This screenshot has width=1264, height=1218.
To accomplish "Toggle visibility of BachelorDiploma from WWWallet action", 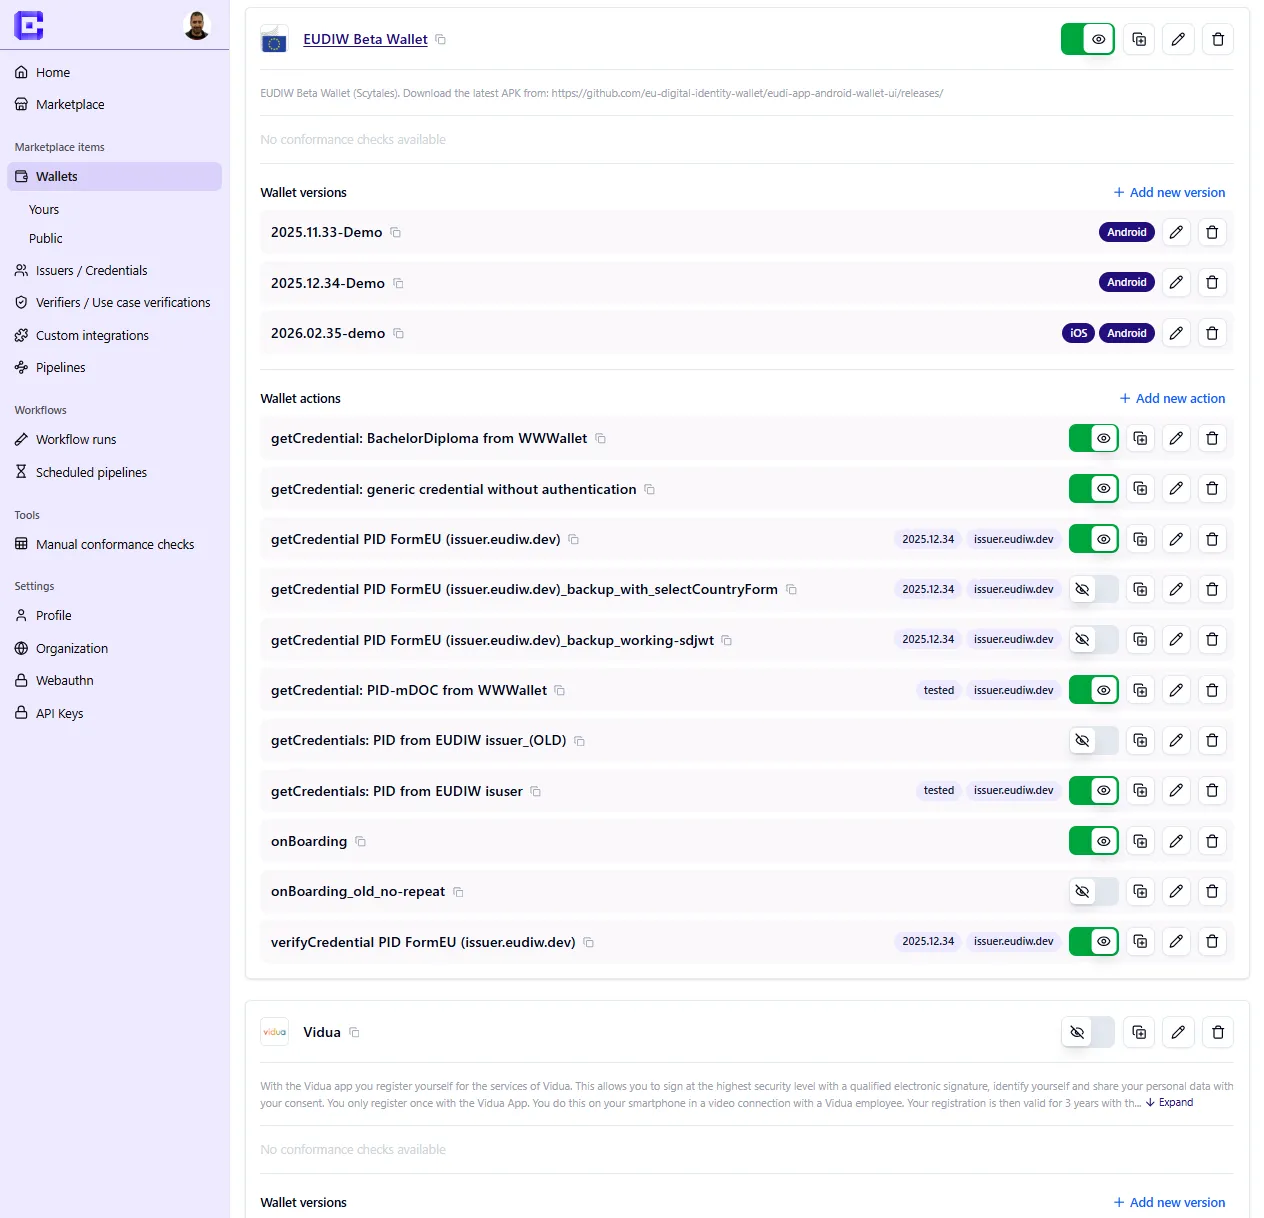I will tap(1094, 438).
